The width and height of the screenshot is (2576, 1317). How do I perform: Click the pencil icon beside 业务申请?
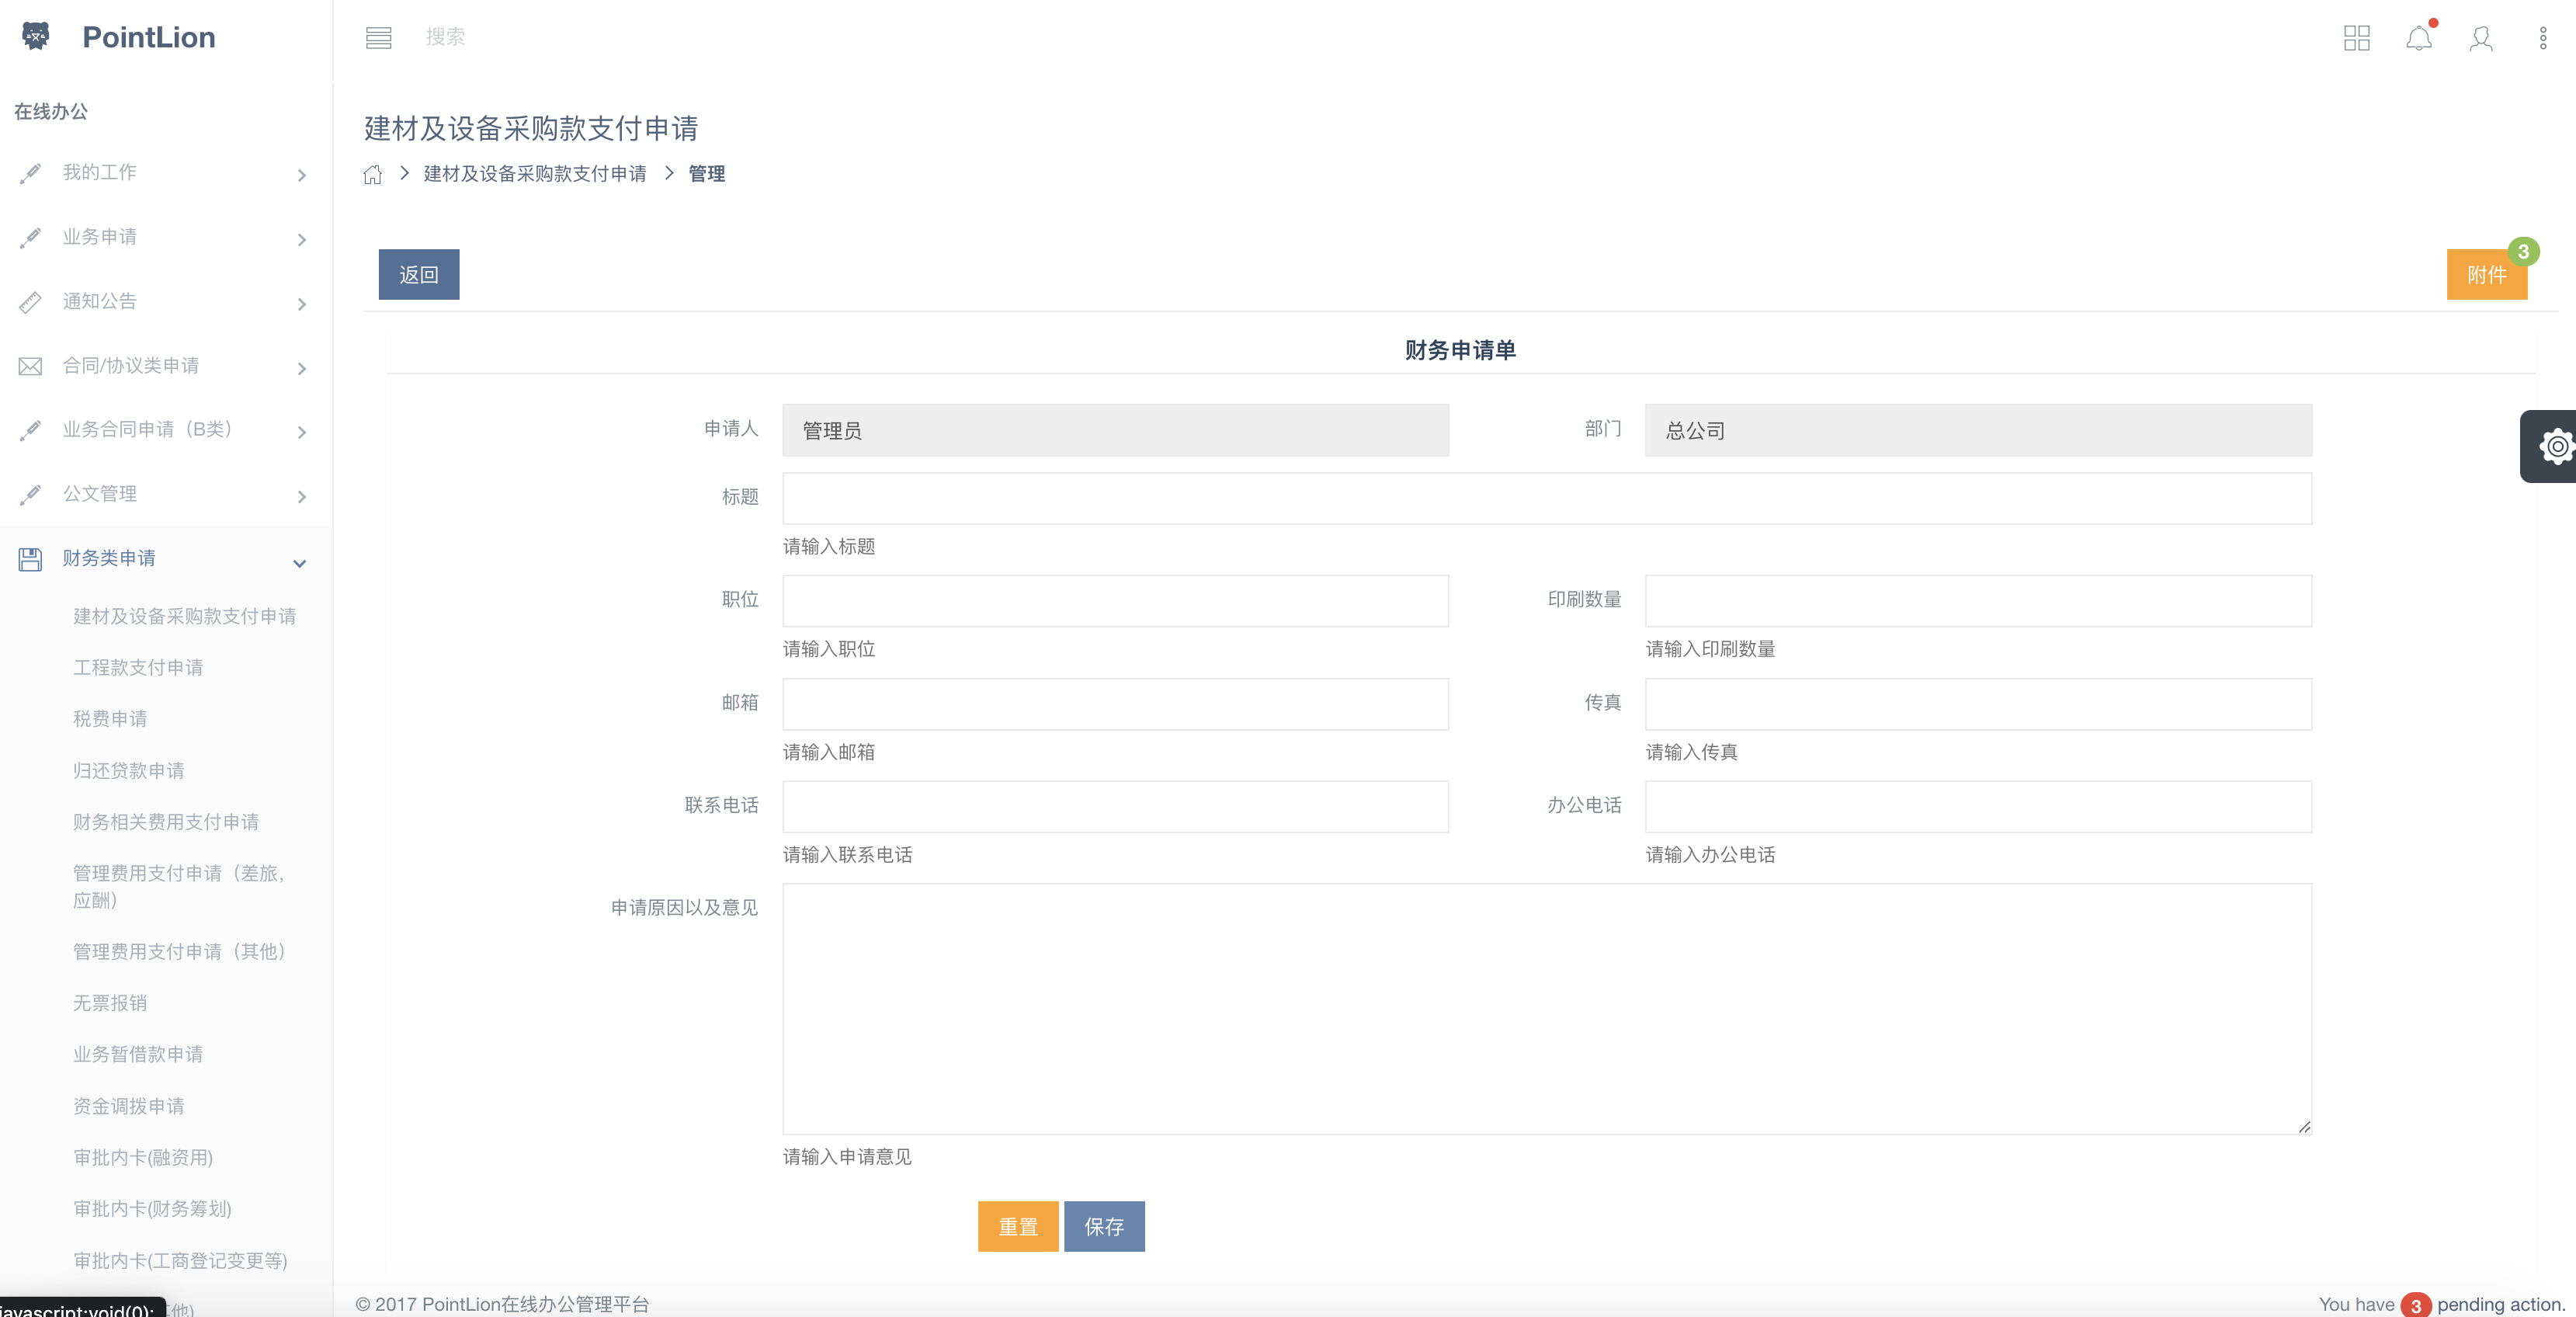tap(31, 237)
